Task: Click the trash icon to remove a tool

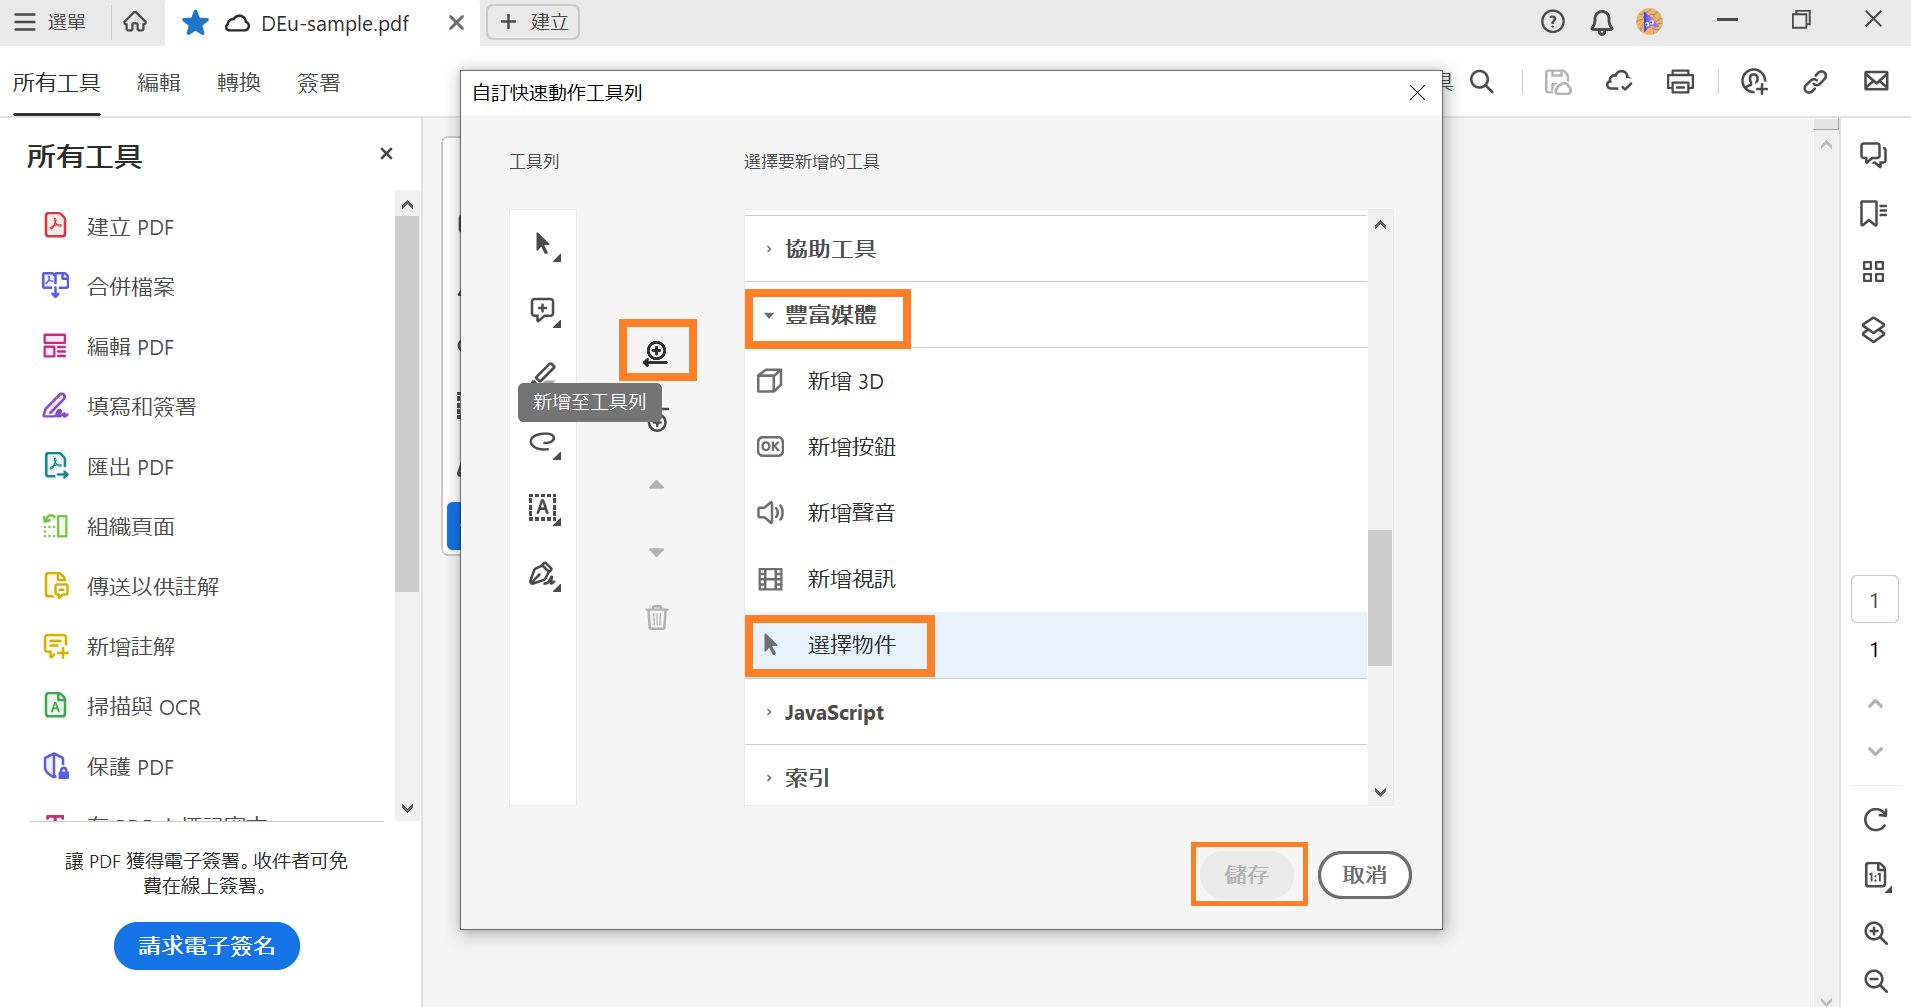Action: 656,618
